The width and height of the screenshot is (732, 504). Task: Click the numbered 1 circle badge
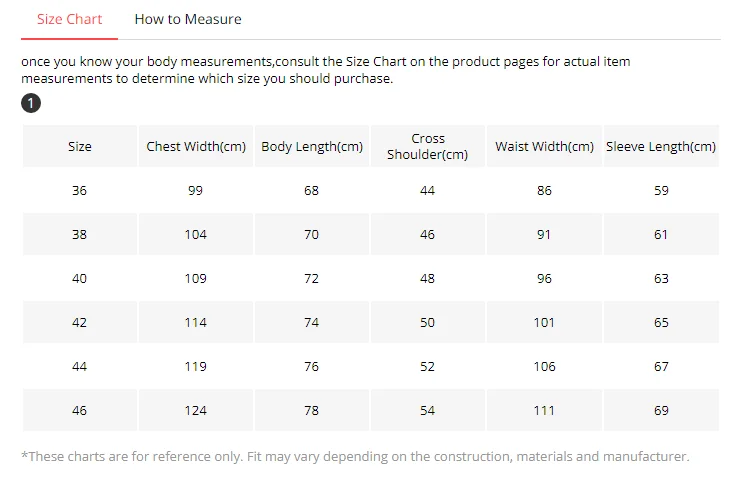31,103
